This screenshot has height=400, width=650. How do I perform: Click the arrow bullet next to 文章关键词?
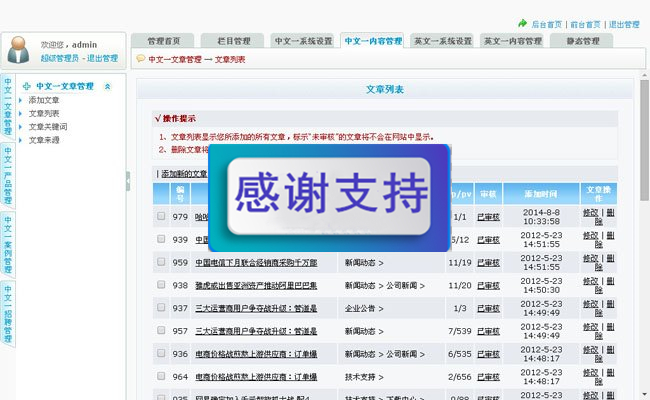[x=20, y=126]
